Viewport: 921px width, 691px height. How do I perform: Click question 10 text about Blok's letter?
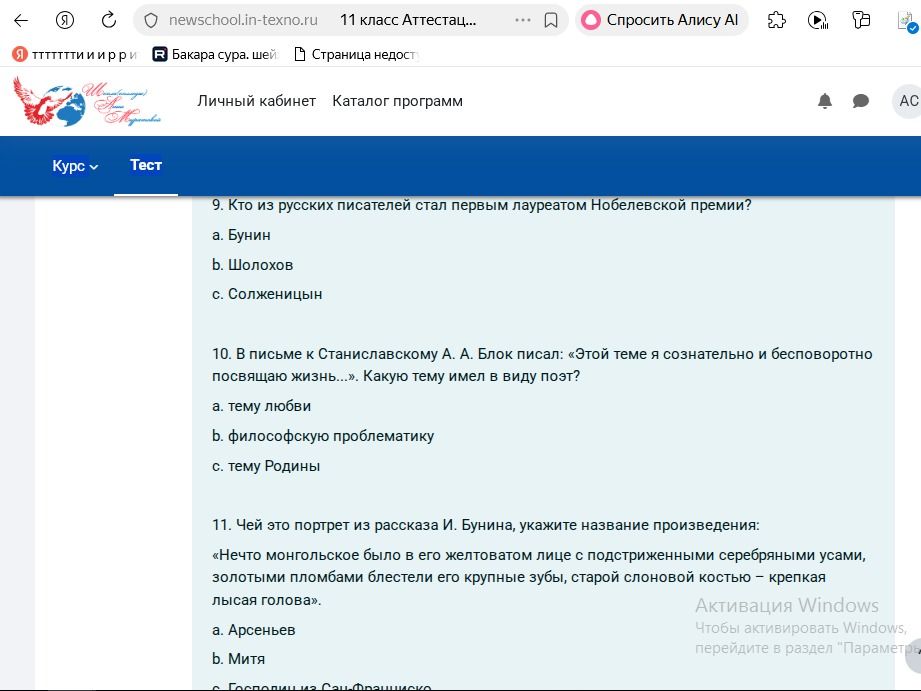[x=542, y=365]
